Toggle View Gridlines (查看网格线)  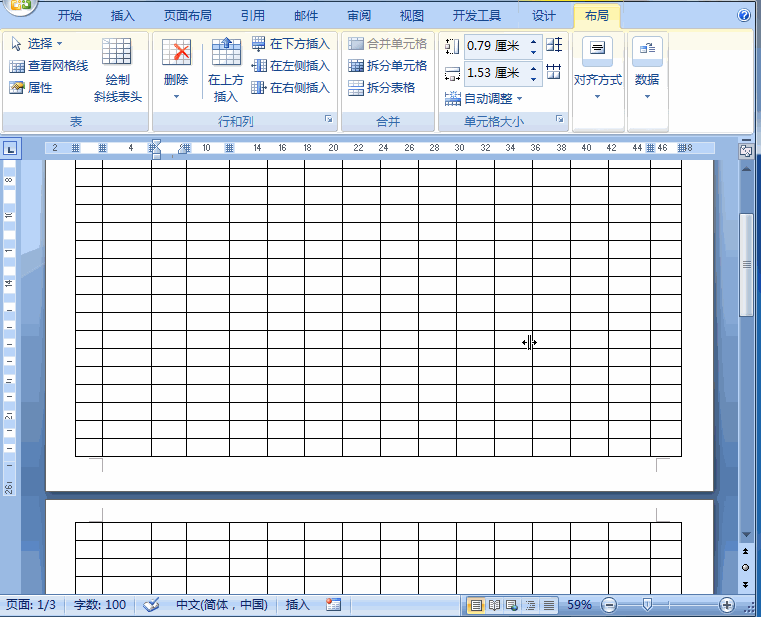(49, 66)
